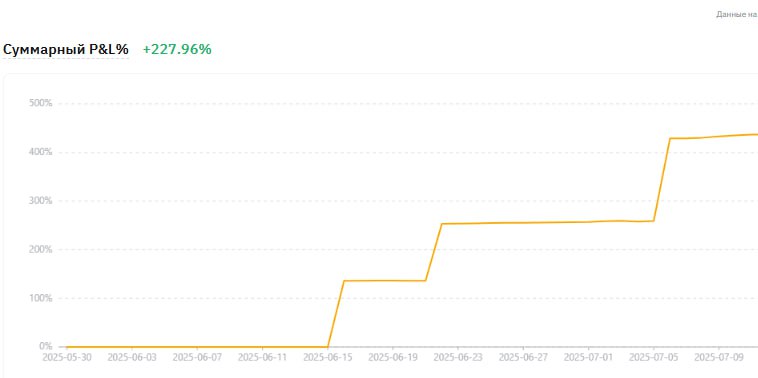Select the 500% y-axis label
This screenshot has width=758, height=378.
[41, 103]
